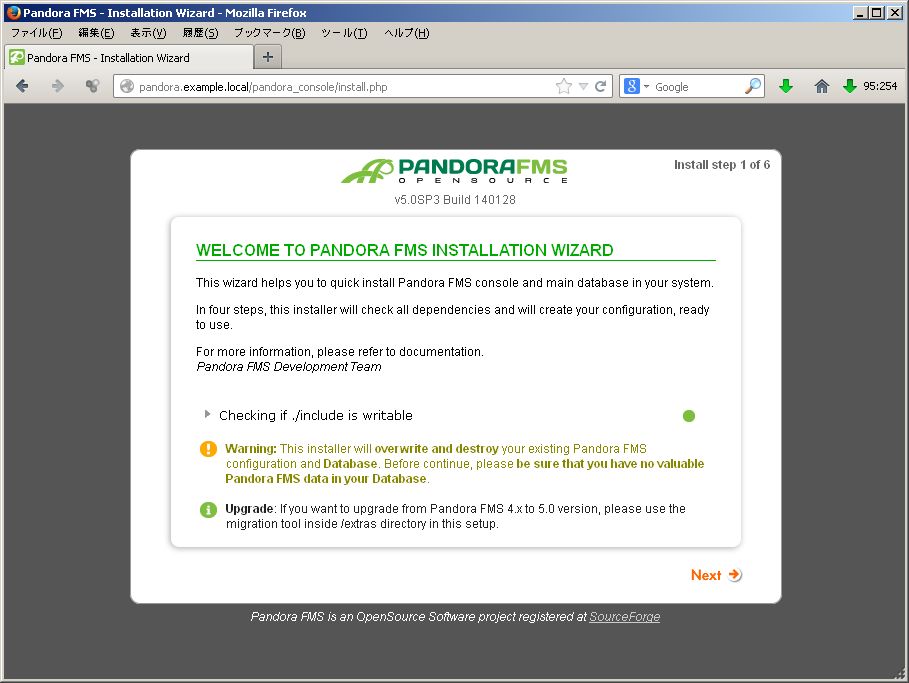This screenshot has height=683, width=909.
Task: Click the orange Next arrow icon
Action: coord(735,575)
